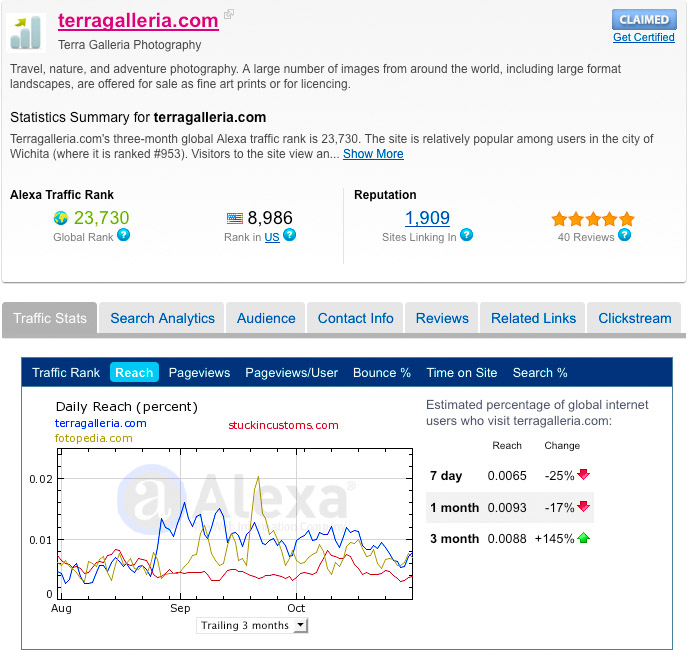This screenshot has width=689, height=650.
Task: Click the fotopedia.com chart legend label
Action: point(94,438)
